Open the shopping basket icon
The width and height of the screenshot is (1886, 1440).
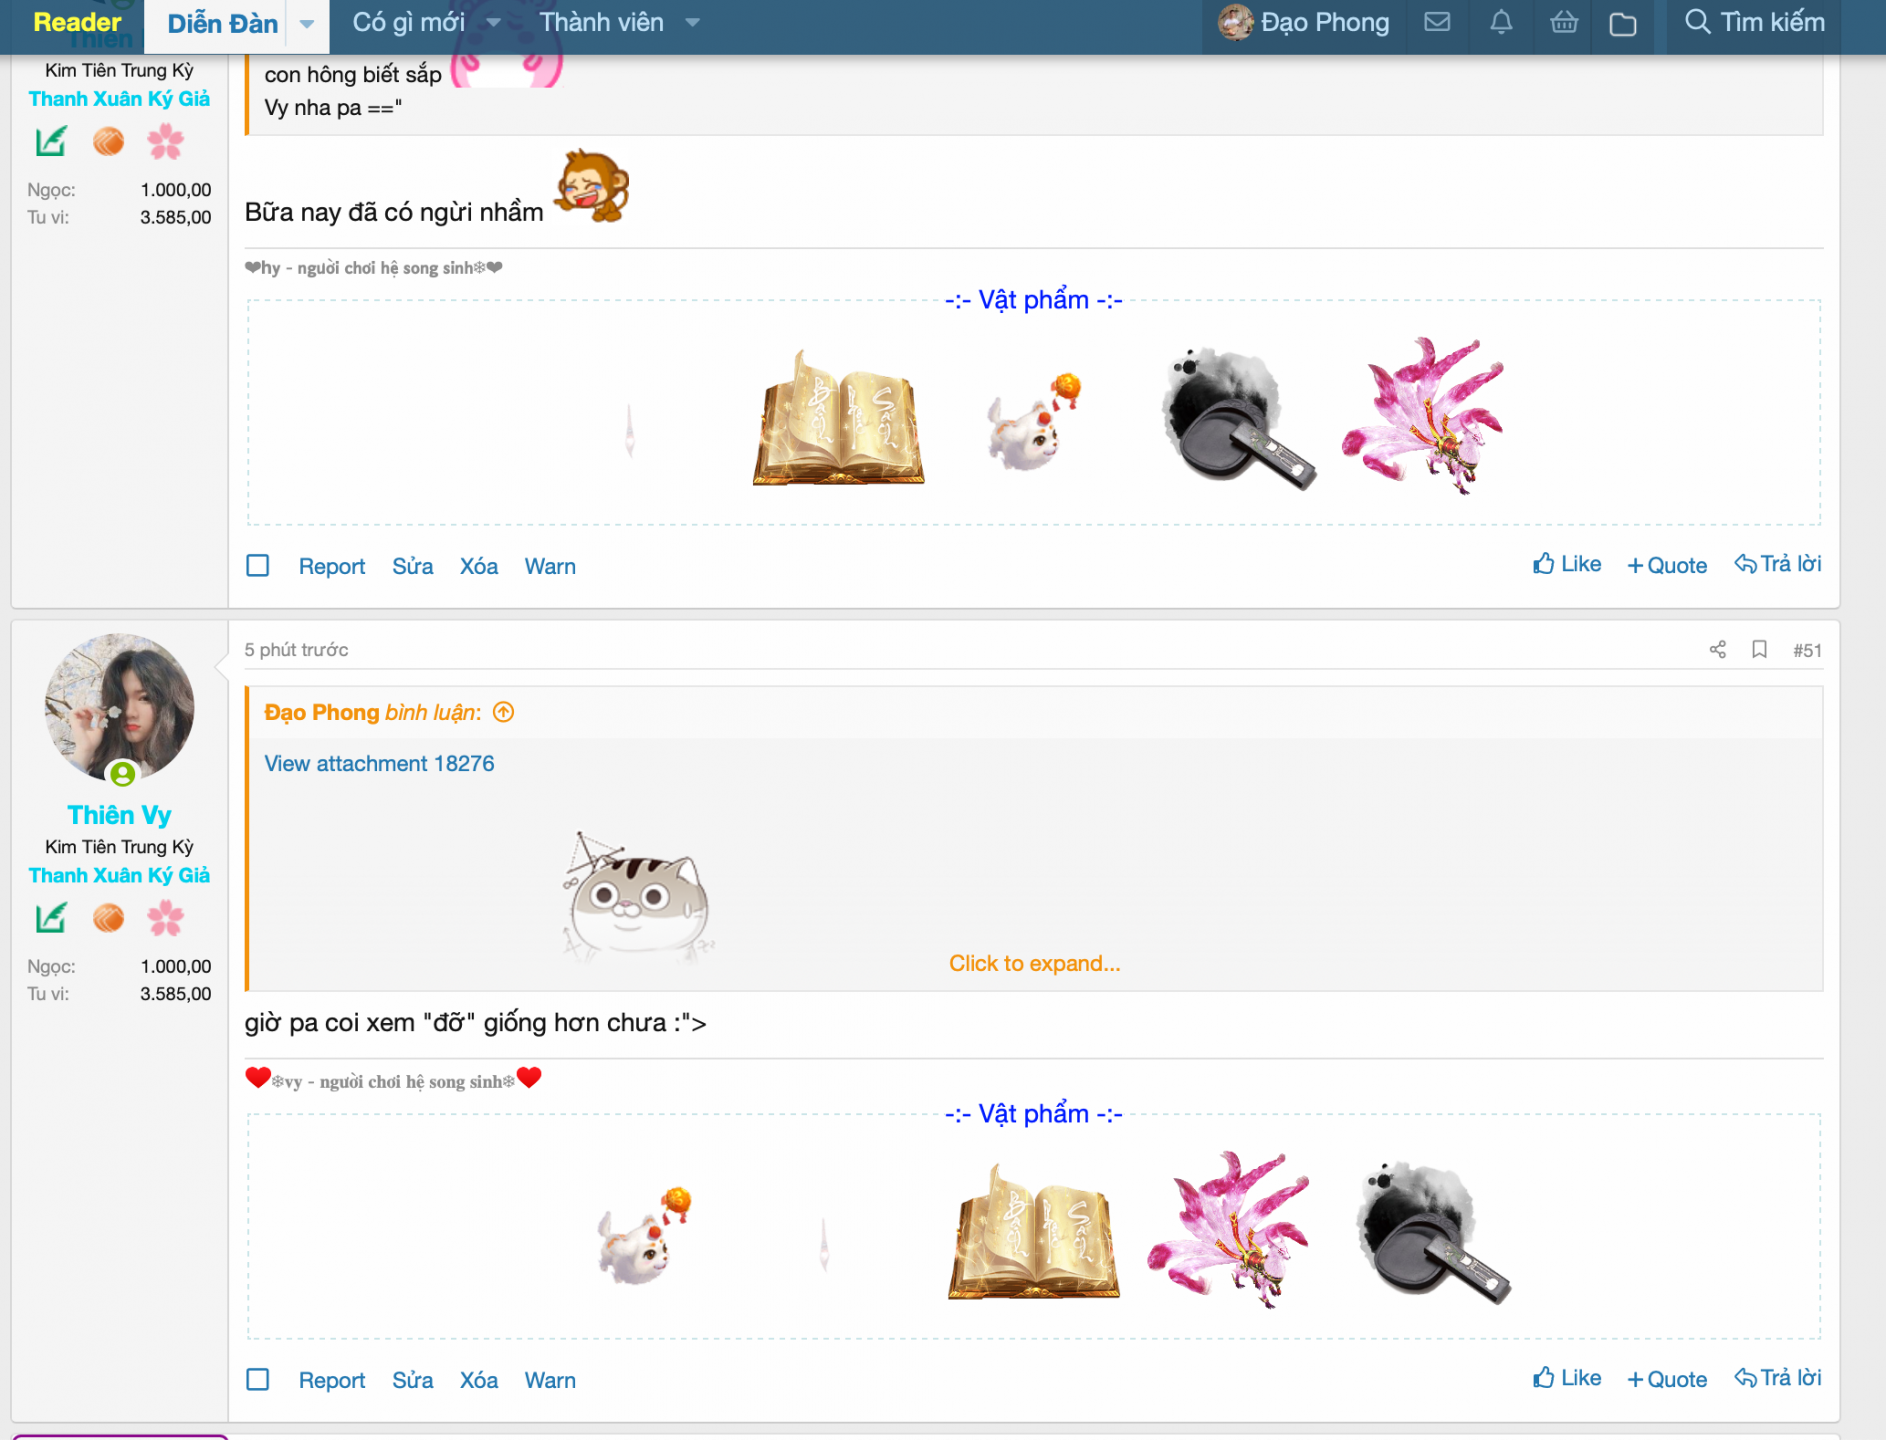(1564, 22)
